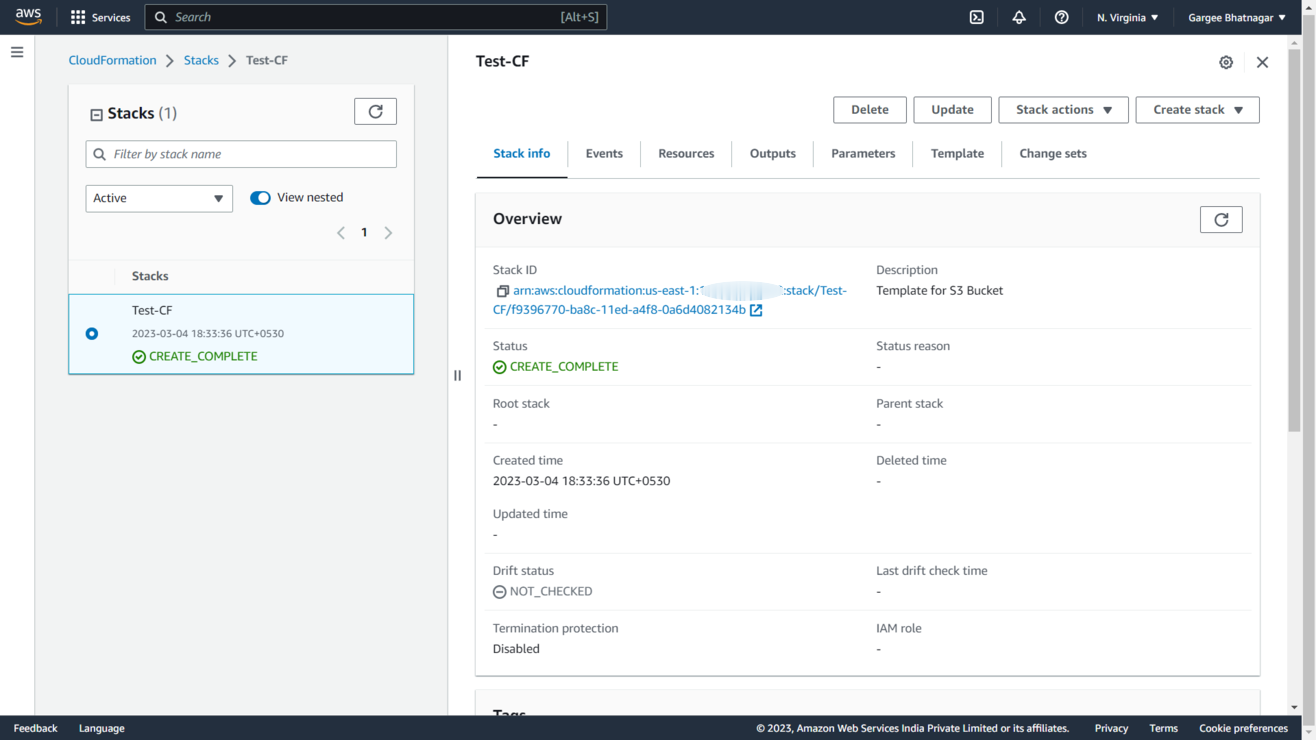Viewport: 1316px width, 740px height.
Task: Expand the Stack actions dropdown
Action: pyautogui.click(x=1063, y=110)
